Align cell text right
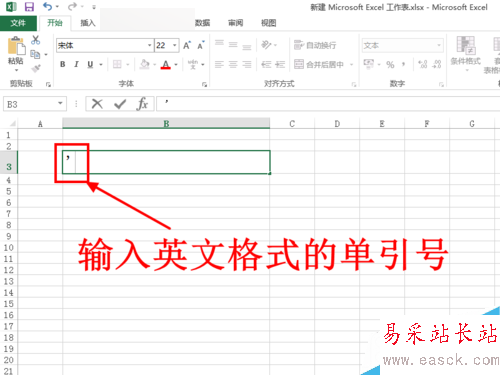This screenshot has height=375, width=500. [247, 64]
